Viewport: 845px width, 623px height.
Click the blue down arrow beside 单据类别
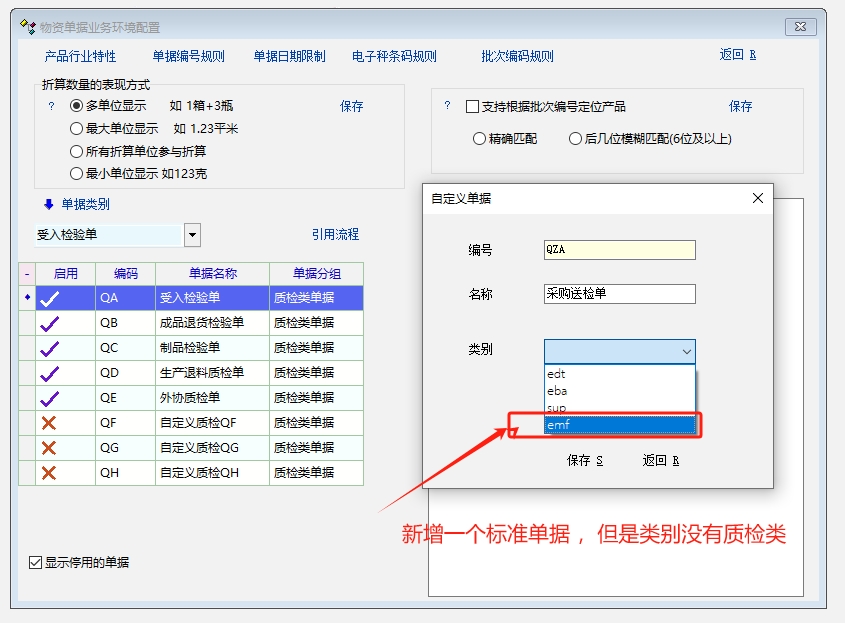point(48,204)
